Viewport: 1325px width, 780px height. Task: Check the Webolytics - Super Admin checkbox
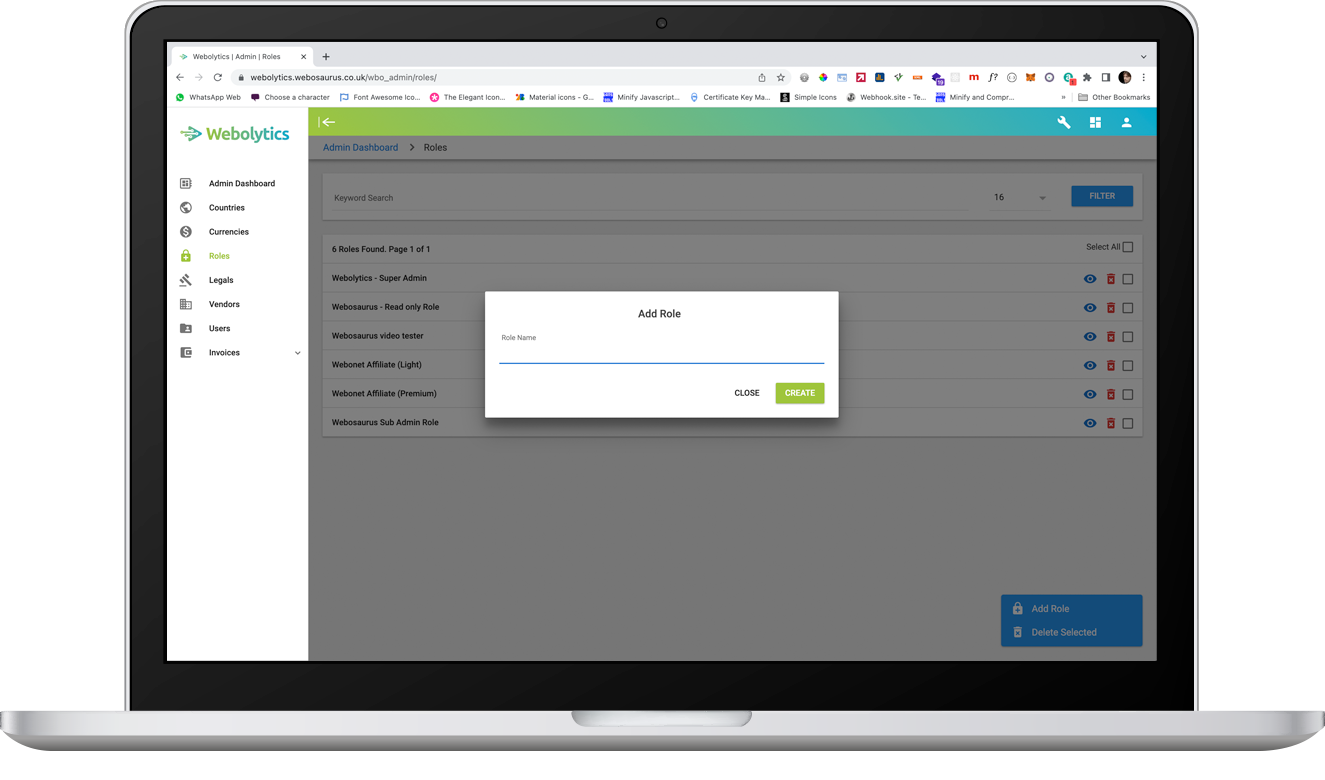point(1128,279)
